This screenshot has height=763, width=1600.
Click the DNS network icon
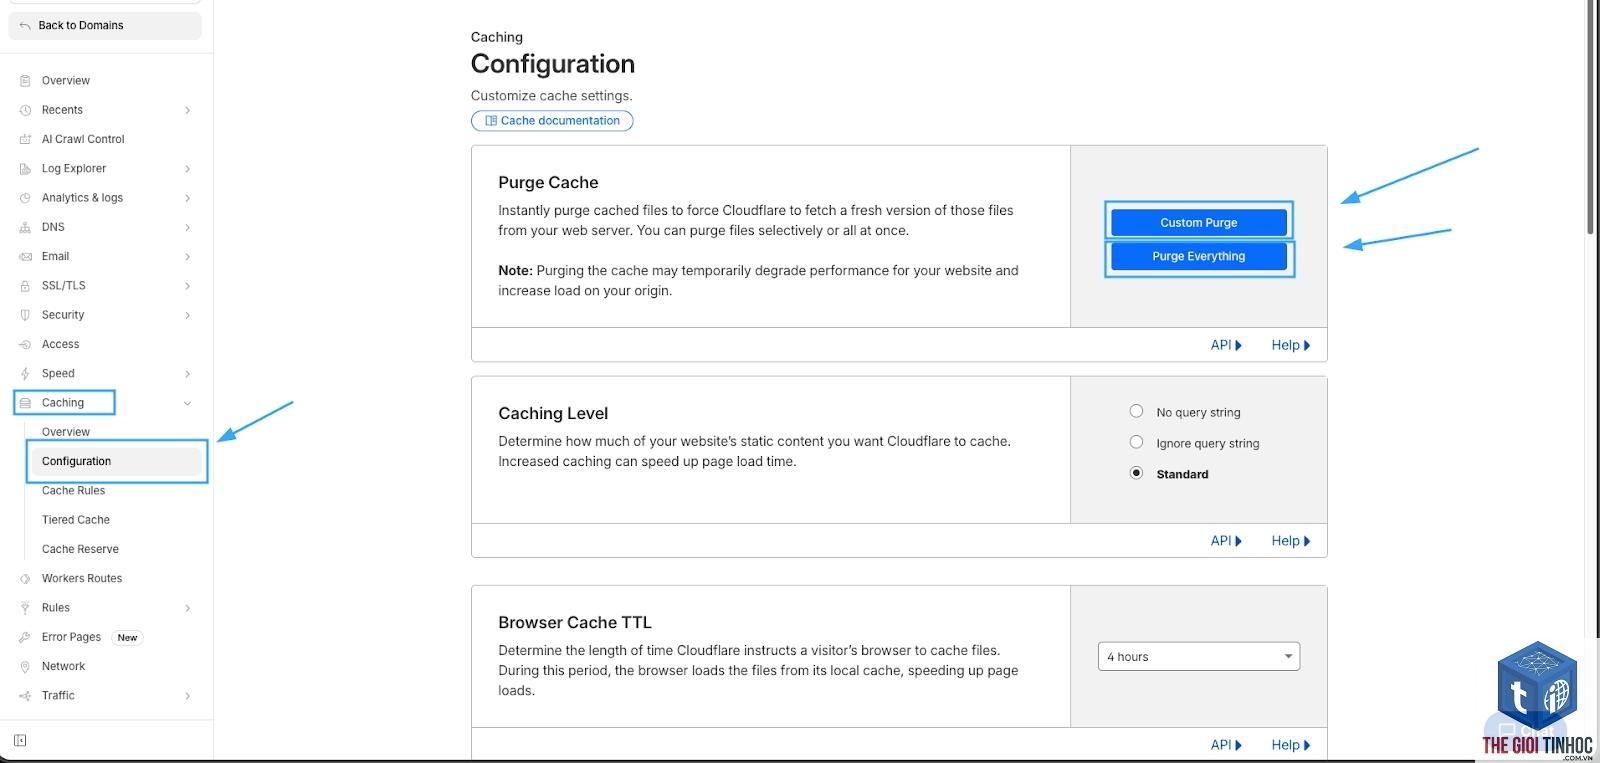tap(25, 227)
